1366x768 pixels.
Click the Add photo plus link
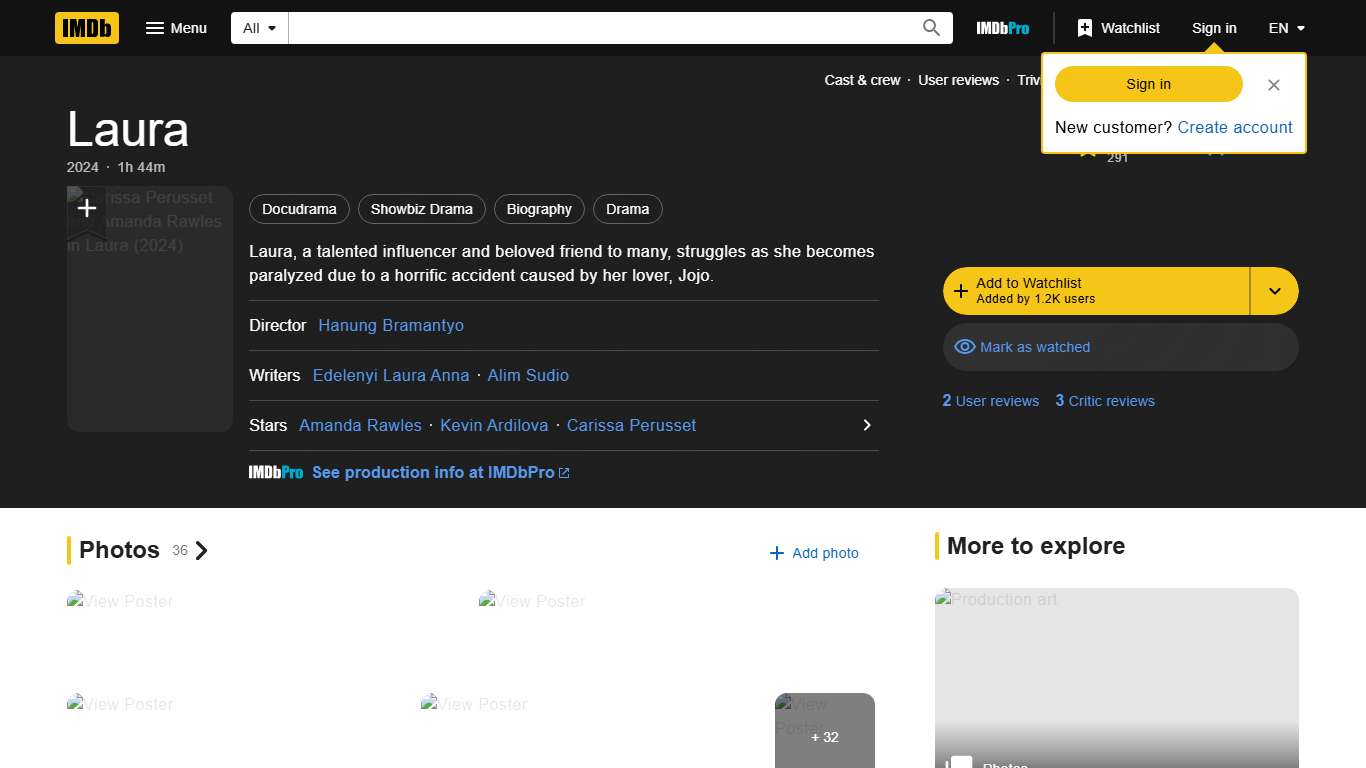click(814, 553)
